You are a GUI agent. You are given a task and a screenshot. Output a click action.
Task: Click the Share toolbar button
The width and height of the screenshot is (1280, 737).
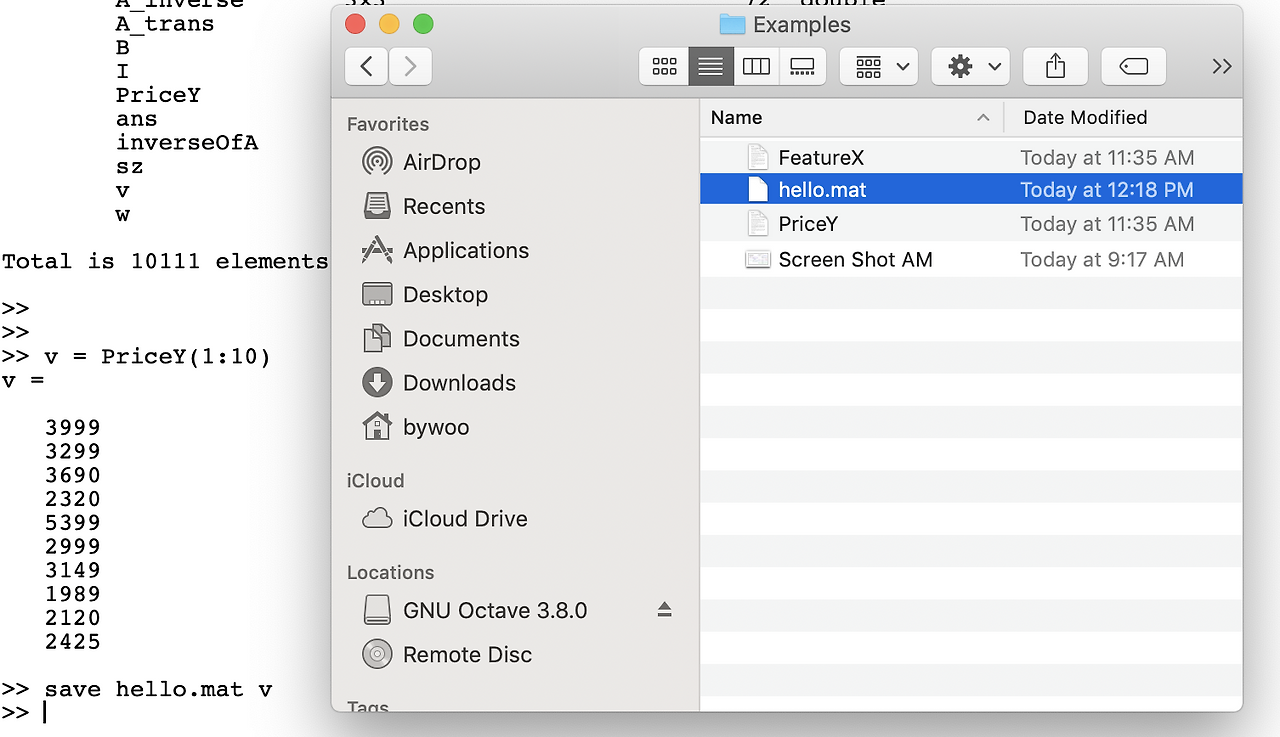coord(1055,67)
